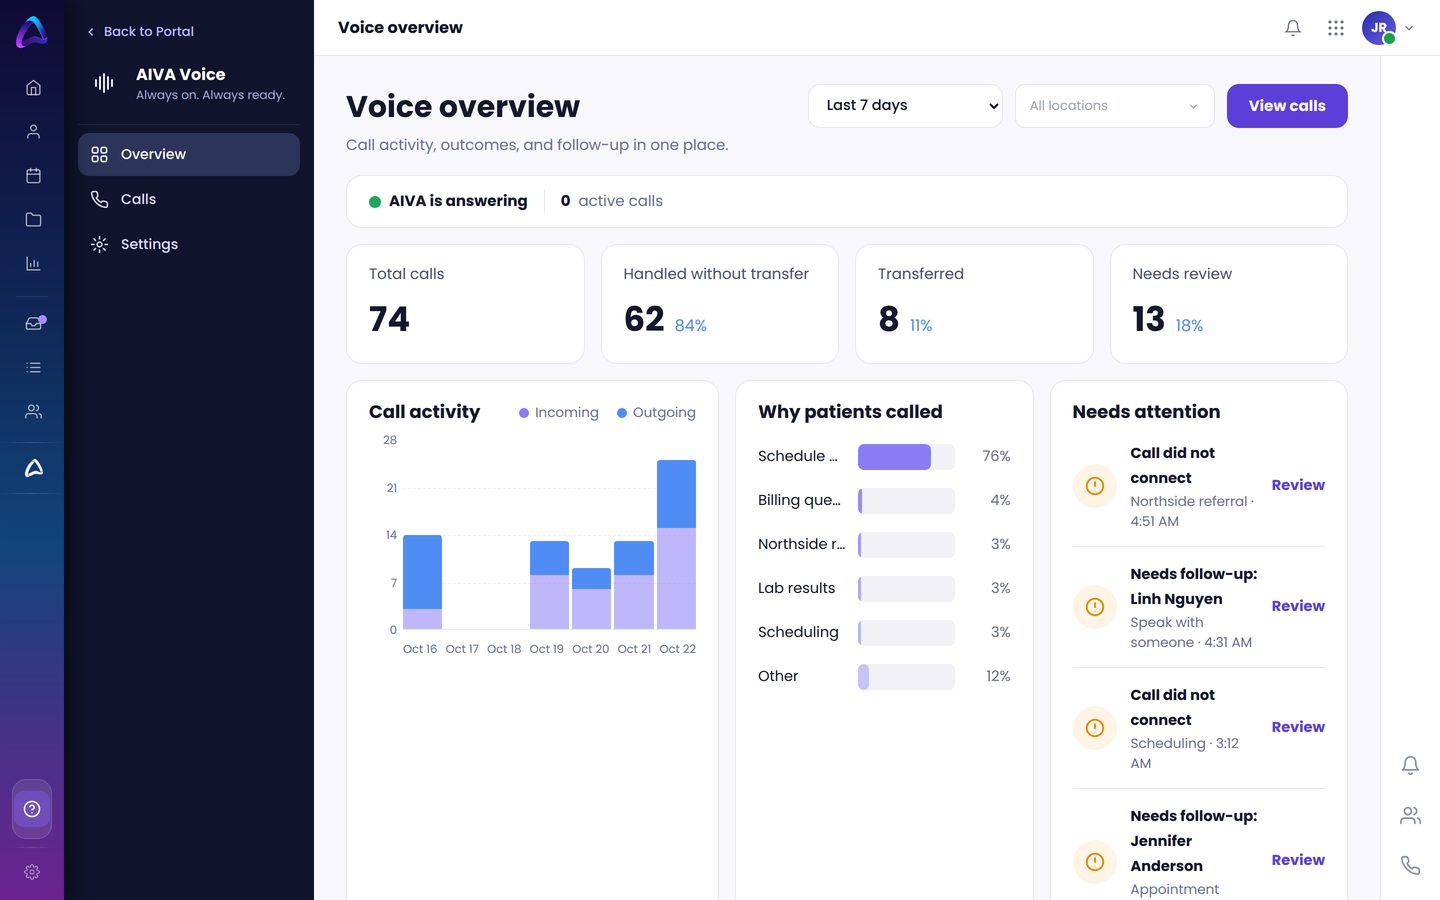Open the home icon in left rail
Viewport: 1440px width, 900px height.
33,88
